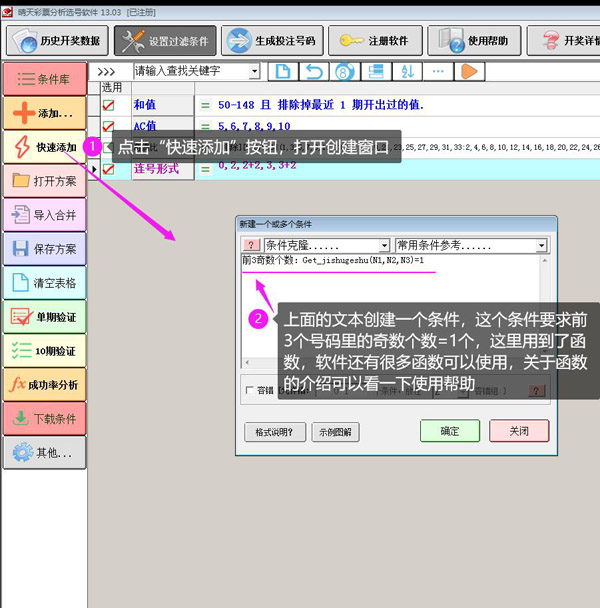This screenshot has width=600, height=608.
Task: Click the three dots more icon
Action: (x=438, y=72)
